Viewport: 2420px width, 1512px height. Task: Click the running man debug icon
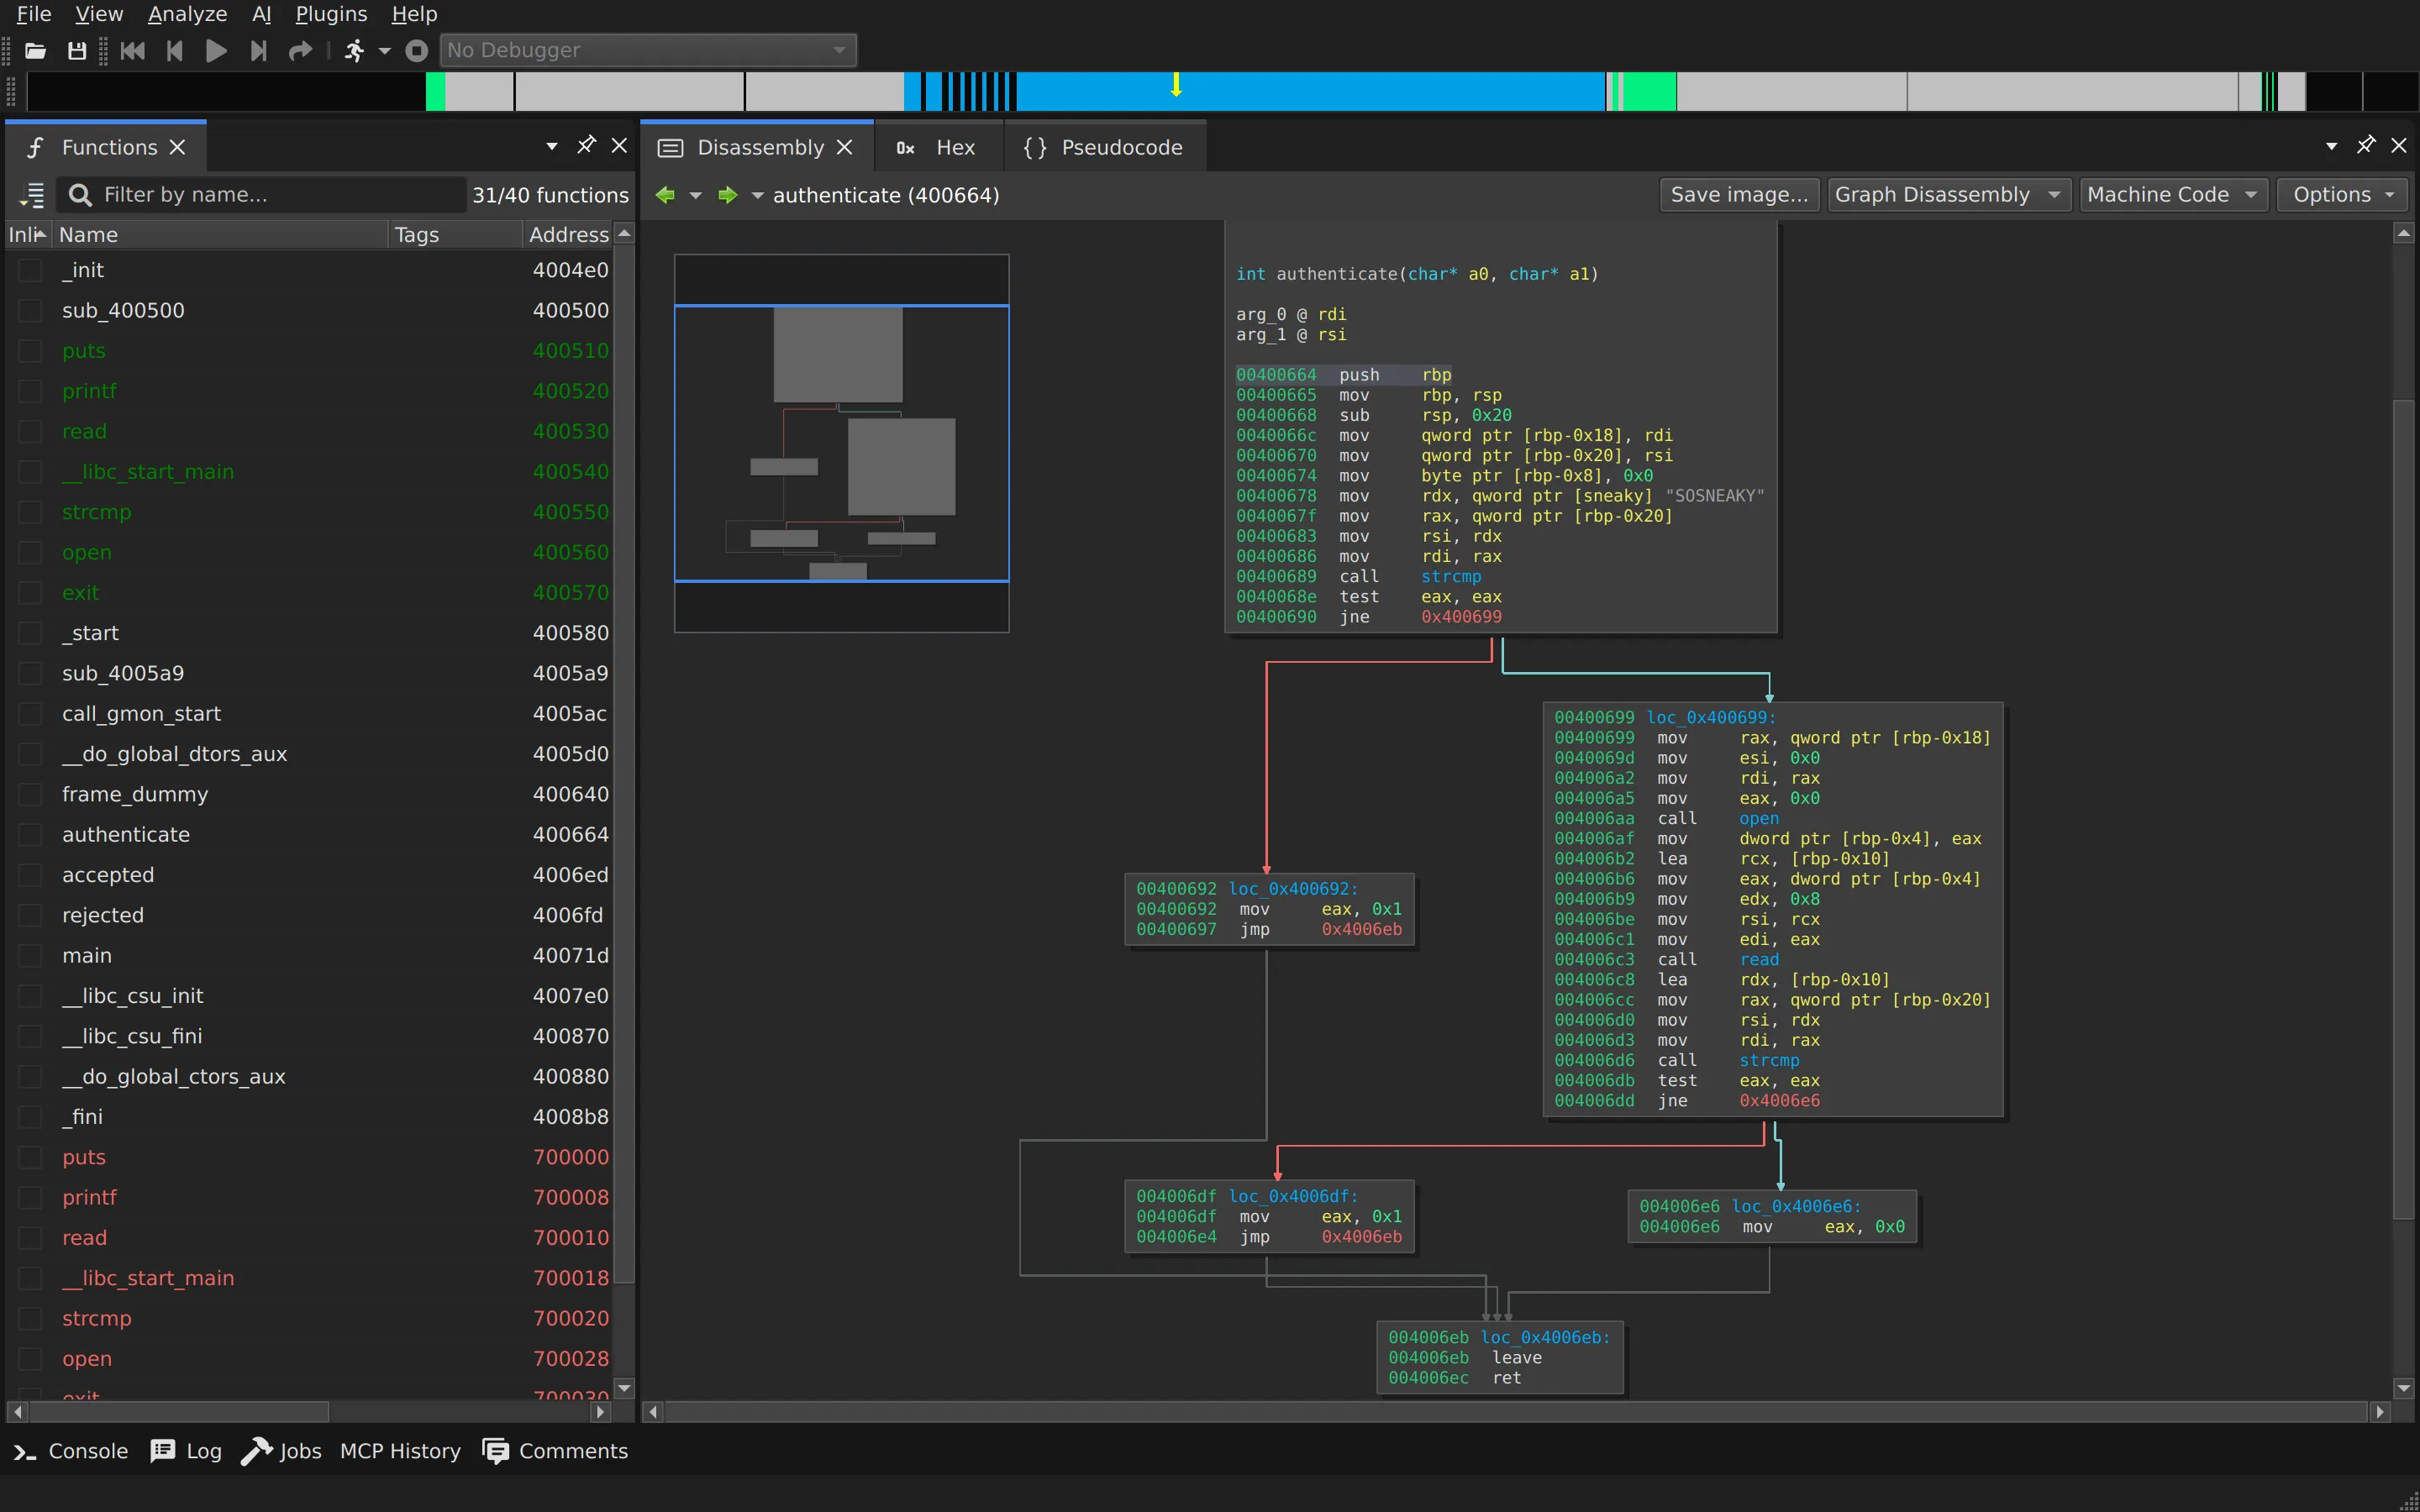click(354, 50)
